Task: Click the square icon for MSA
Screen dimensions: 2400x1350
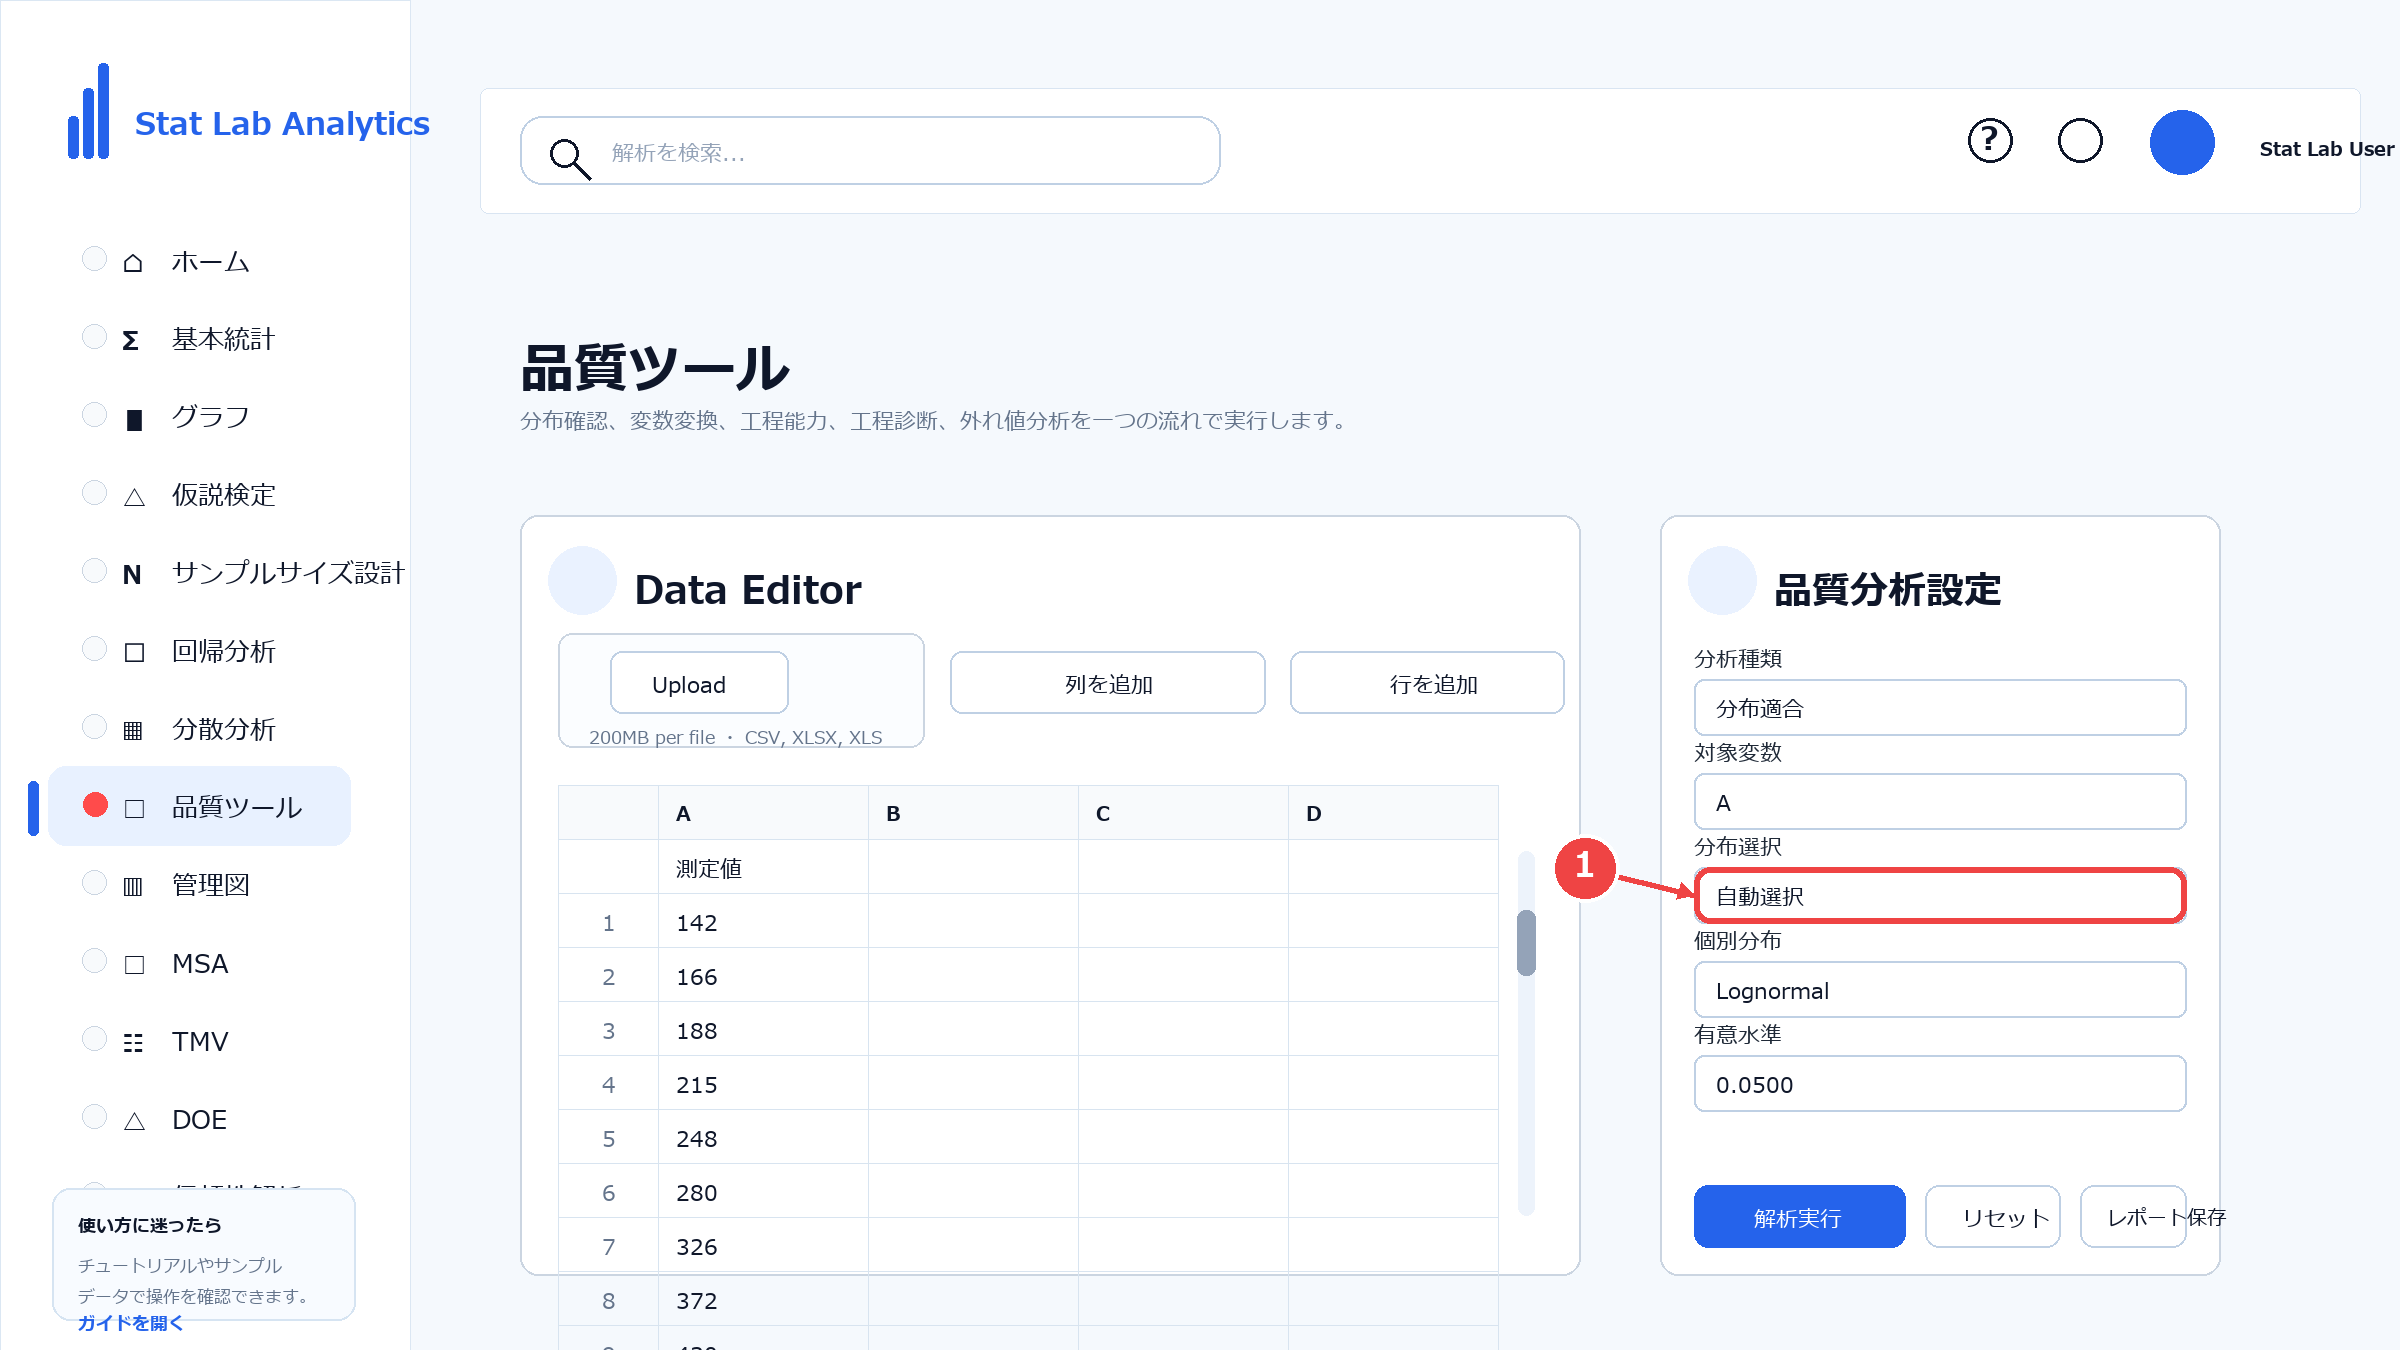Action: pyautogui.click(x=134, y=965)
